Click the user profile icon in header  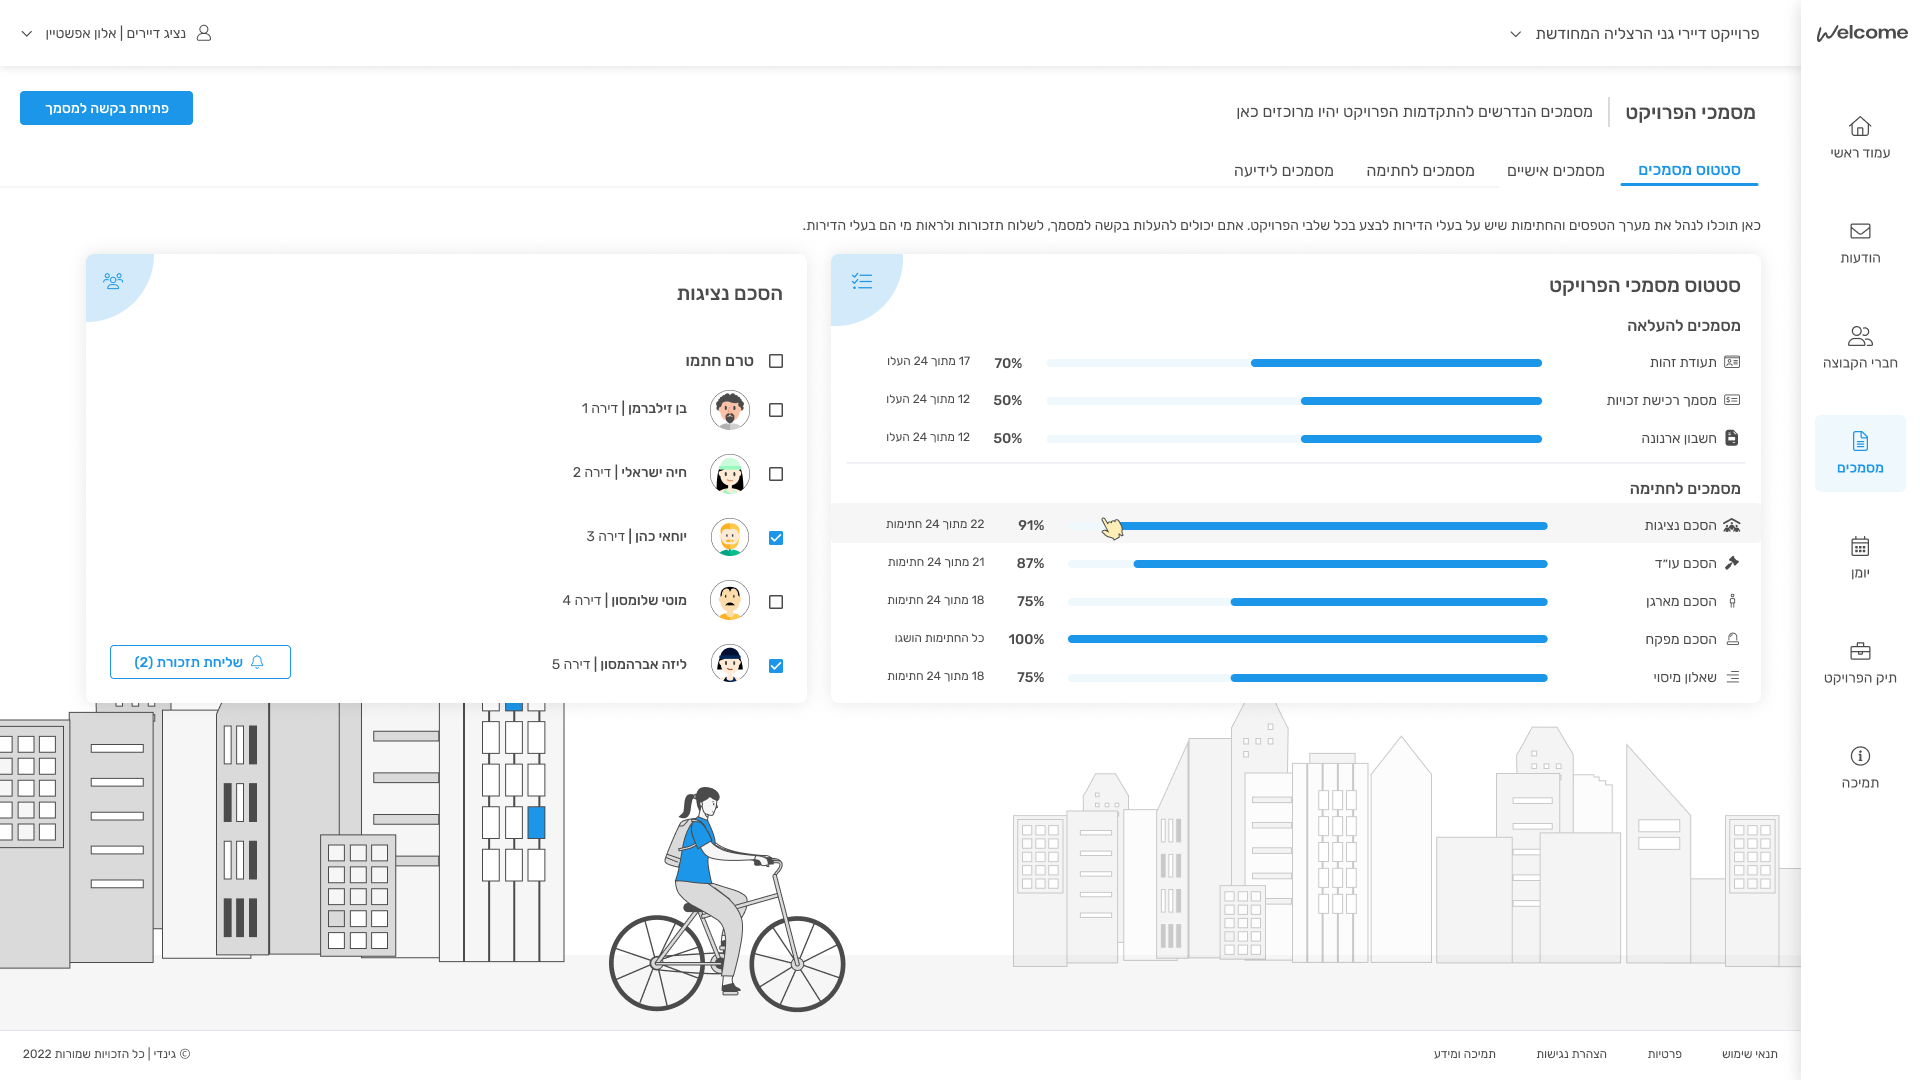pyautogui.click(x=204, y=33)
